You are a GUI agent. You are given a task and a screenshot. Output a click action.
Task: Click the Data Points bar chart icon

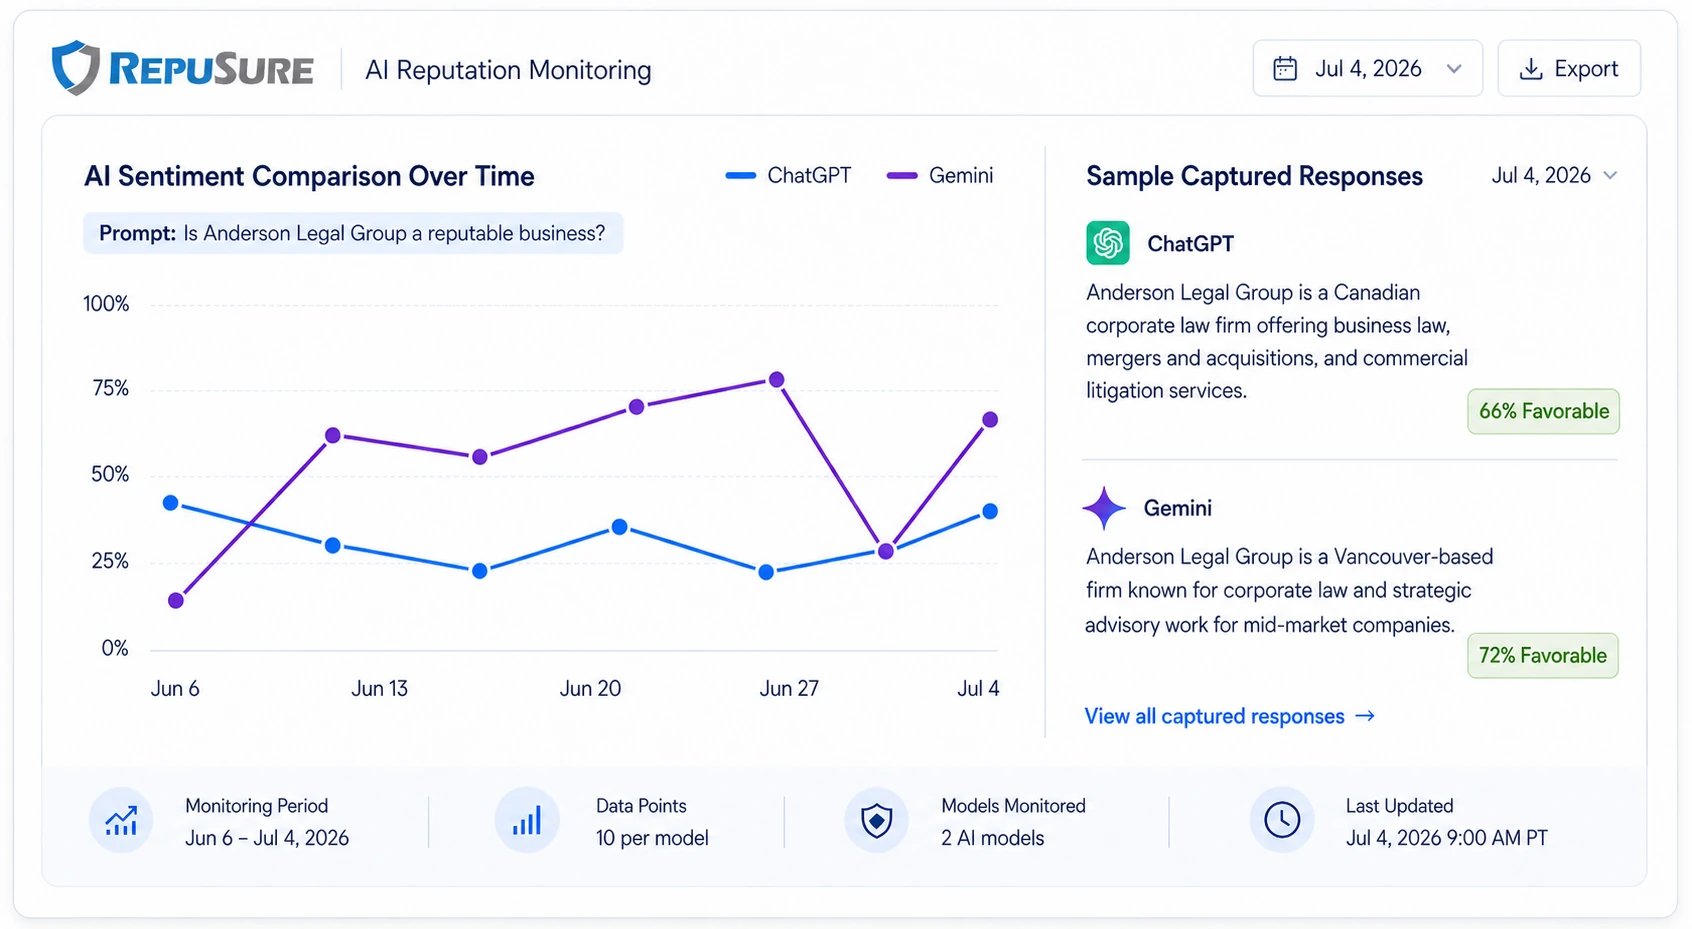click(527, 821)
